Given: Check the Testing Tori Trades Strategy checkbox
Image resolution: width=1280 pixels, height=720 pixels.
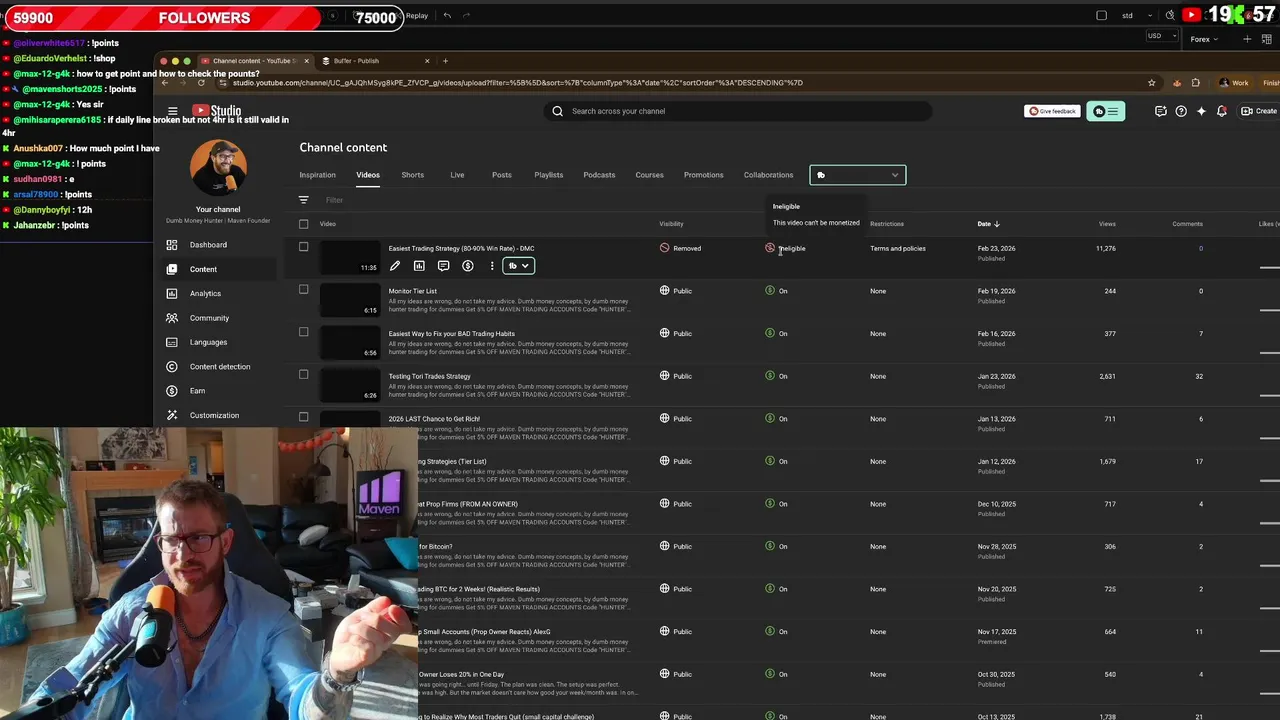Looking at the screenshot, I should pos(304,375).
